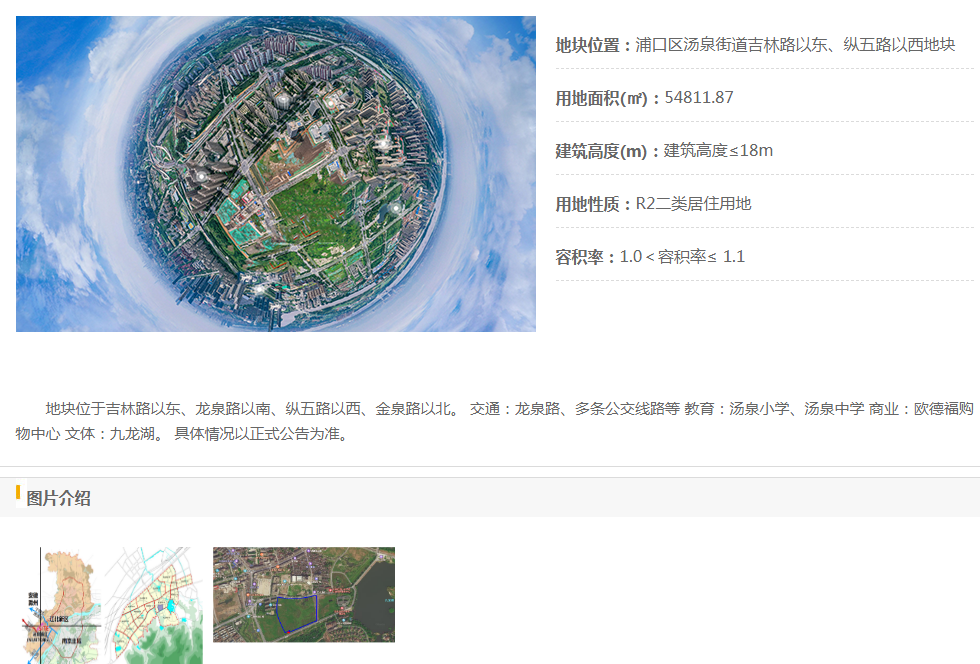
Task: Click the 用地面积(㎡) label
Action: coord(607,98)
